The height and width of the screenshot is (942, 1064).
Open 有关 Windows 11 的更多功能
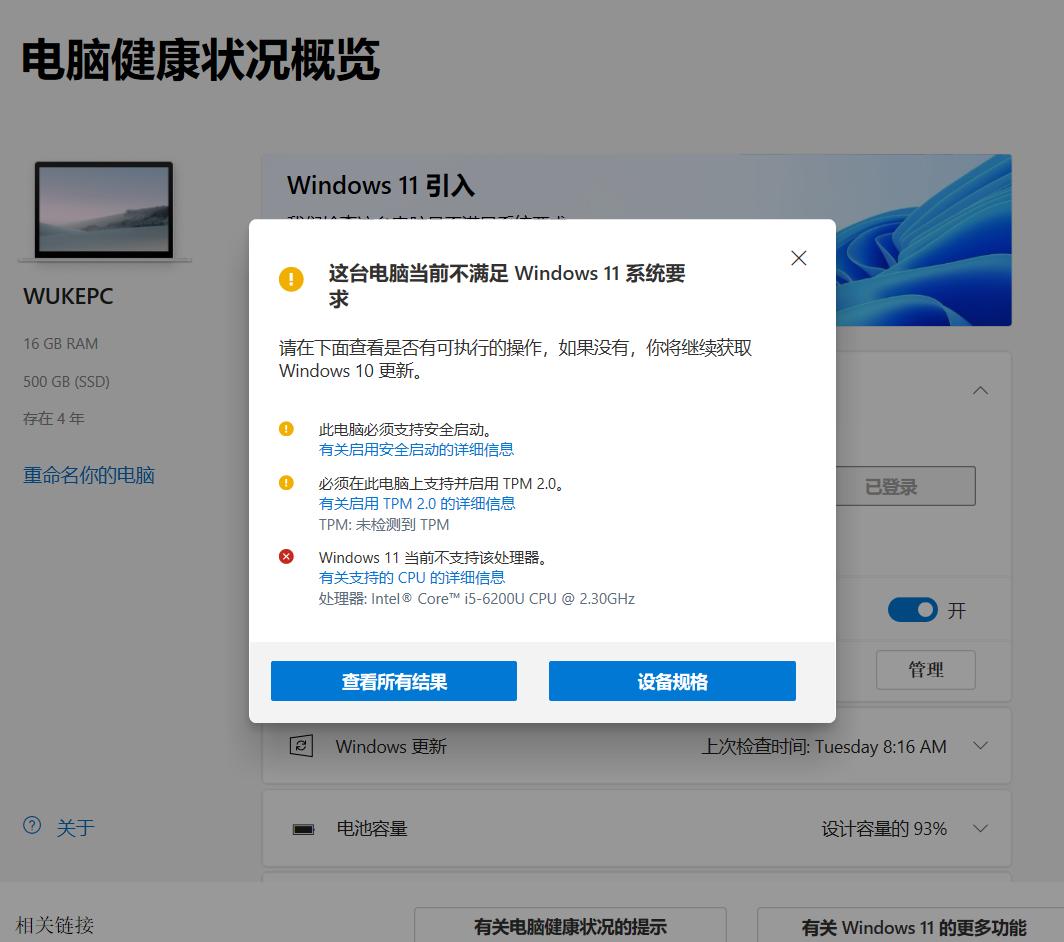coord(912,927)
